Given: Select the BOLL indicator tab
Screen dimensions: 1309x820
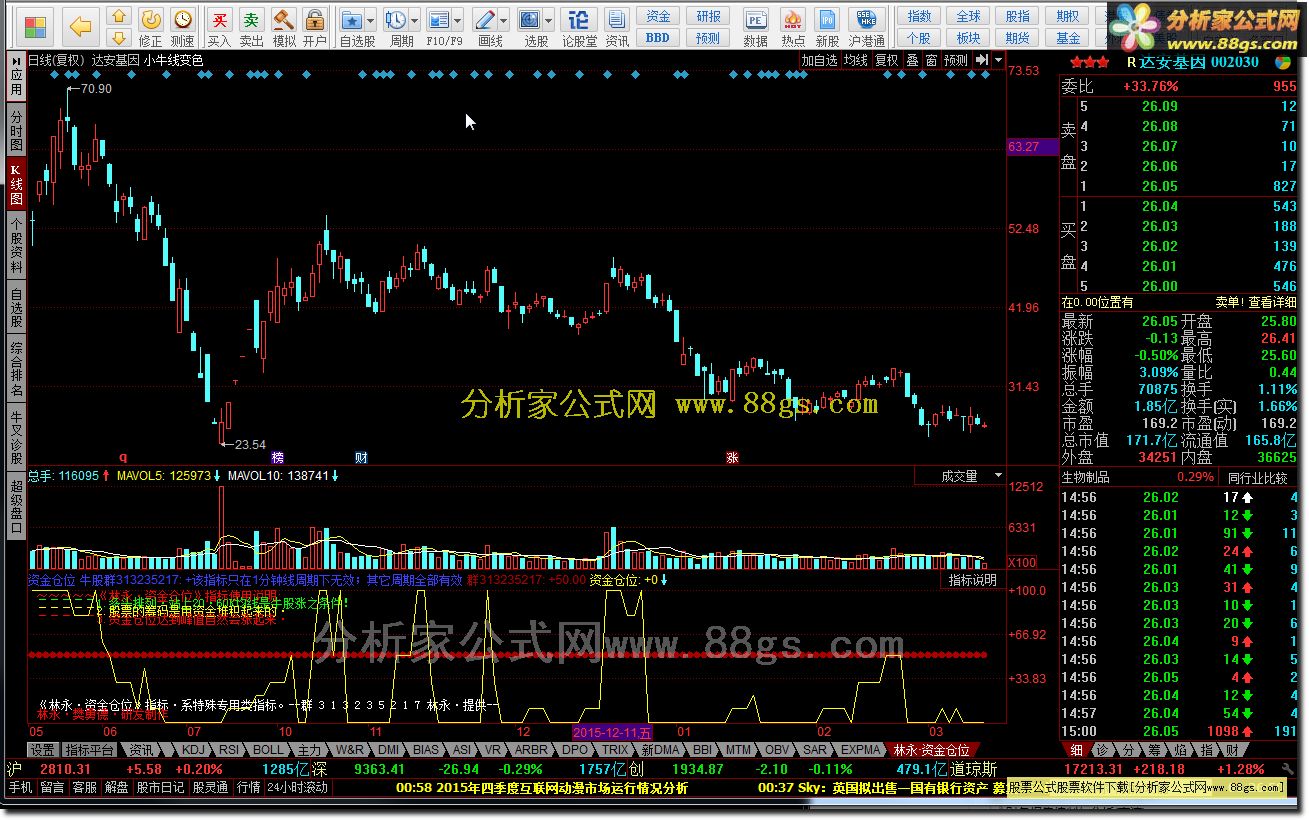Looking at the screenshot, I should point(267,750).
